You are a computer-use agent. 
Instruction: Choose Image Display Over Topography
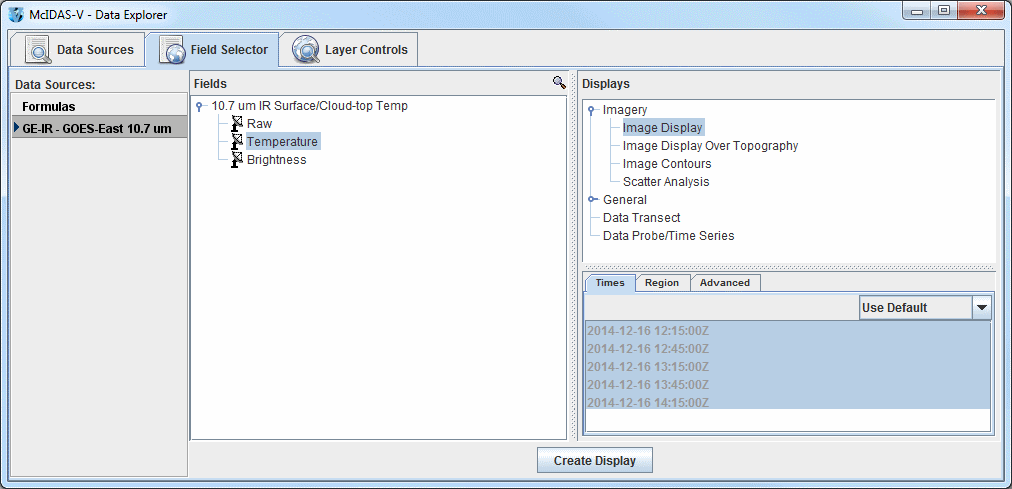click(710, 146)
